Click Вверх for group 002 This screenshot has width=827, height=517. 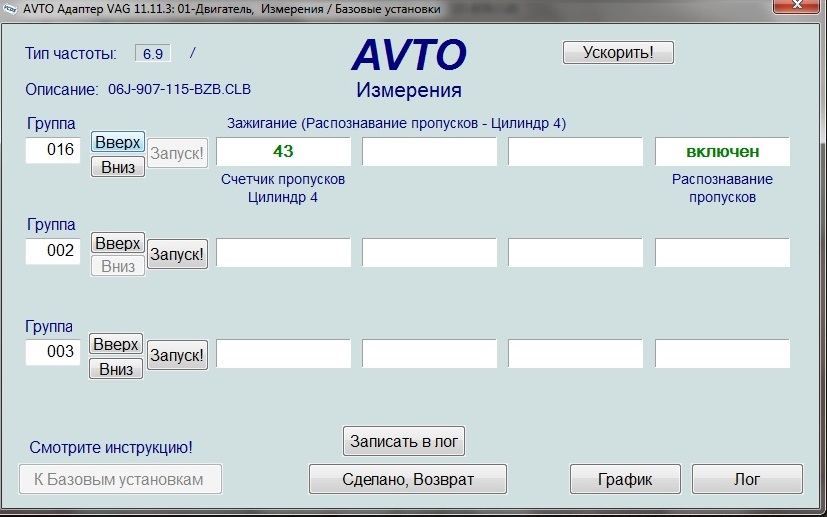click(118, 243)
